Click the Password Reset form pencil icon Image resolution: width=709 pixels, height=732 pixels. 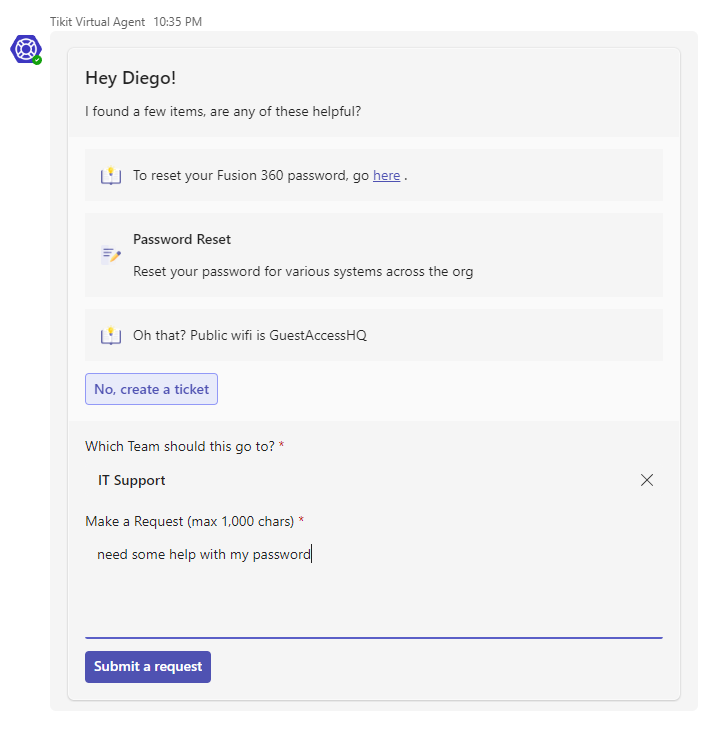click(x=111, y=255)
